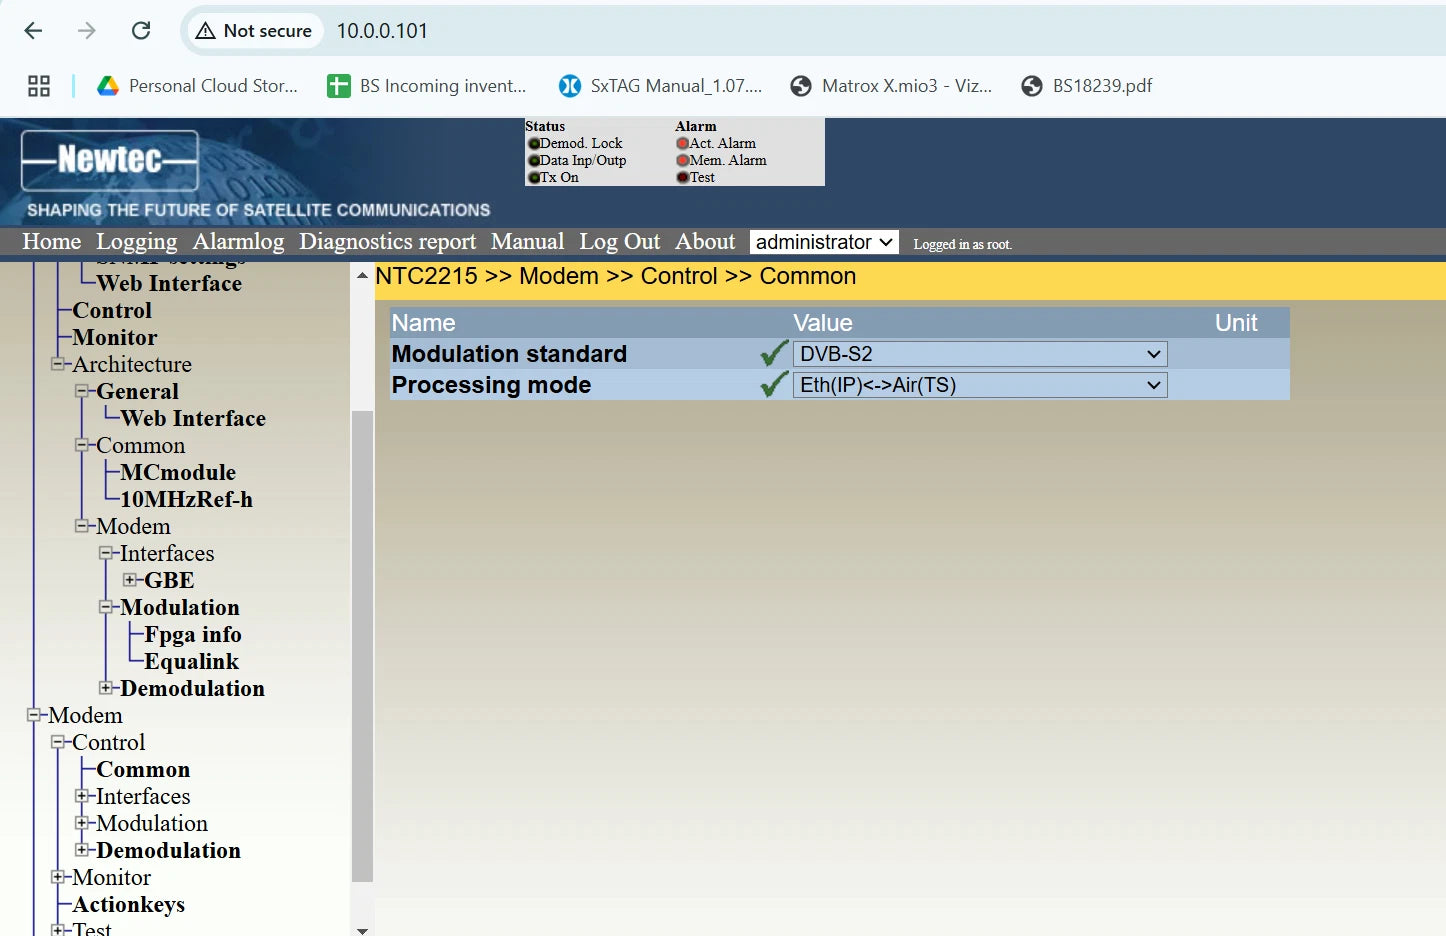The height and width of the screenshot is (936, 1446).
Task: Open the Chrome apps grid icon
Action: tap(39, 86)
